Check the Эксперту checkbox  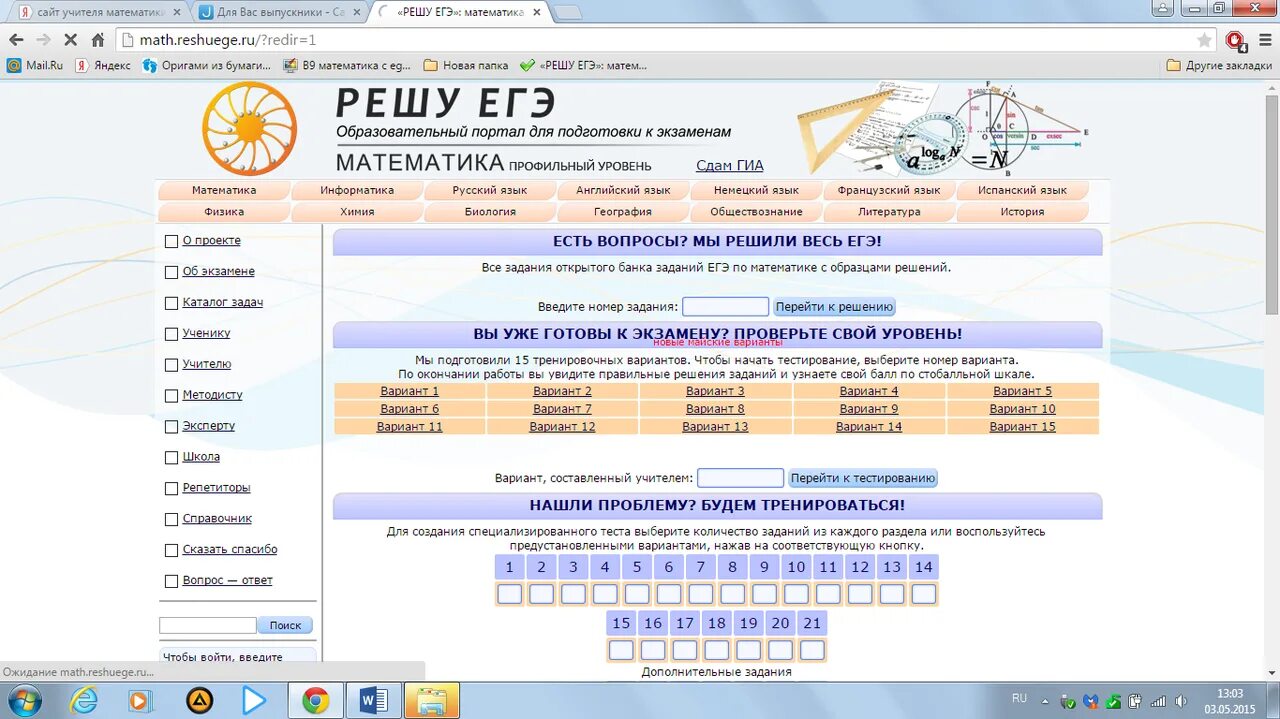[x=171, y=427]
